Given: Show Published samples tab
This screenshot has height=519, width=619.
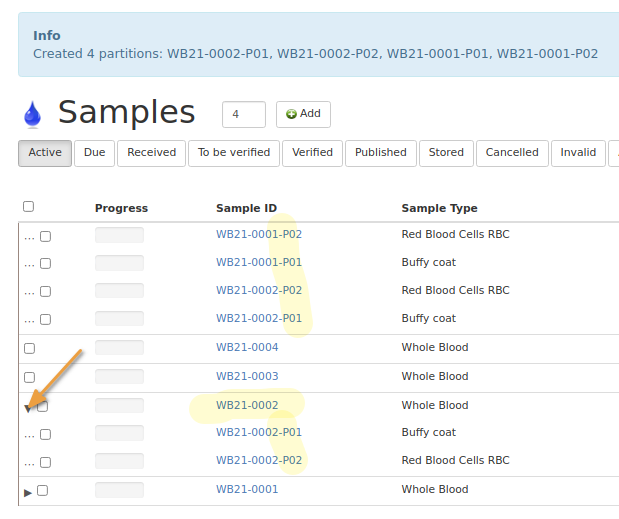Looking at the screenshot, I should tap(380, 153).
